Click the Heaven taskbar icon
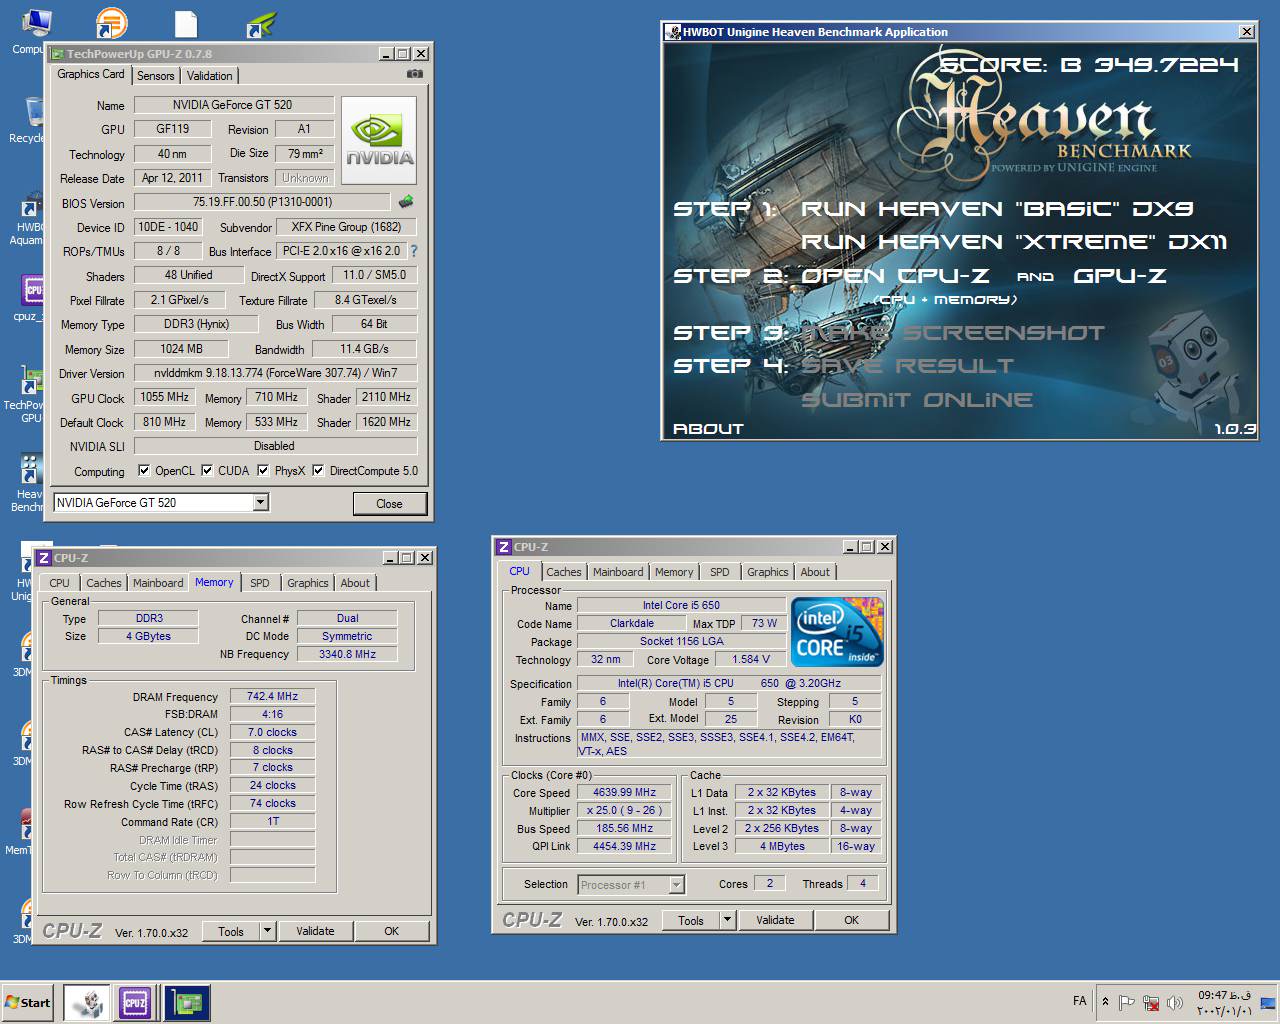 [86, 1002]
